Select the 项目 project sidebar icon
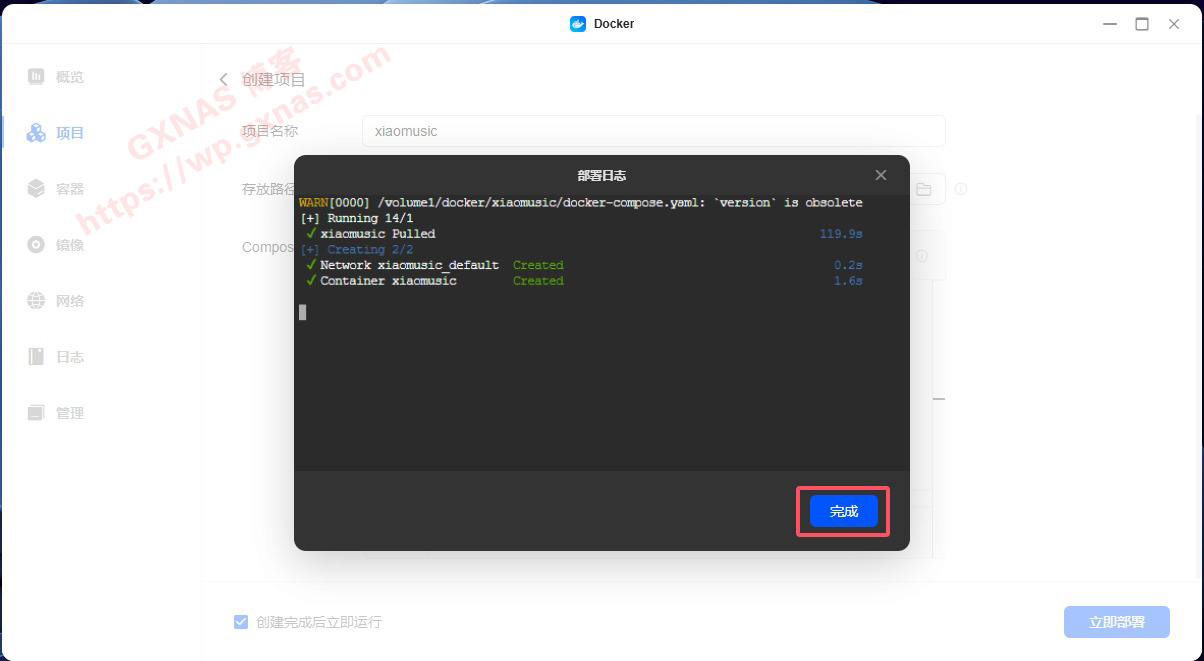 tap(36, 133)
